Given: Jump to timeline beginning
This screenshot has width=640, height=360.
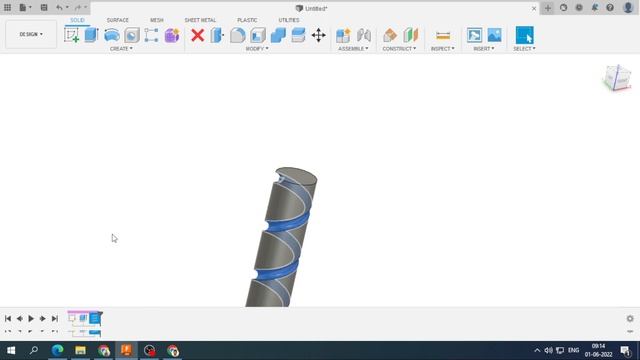Looking at the screenshot, I should click(x=8, y=318).
